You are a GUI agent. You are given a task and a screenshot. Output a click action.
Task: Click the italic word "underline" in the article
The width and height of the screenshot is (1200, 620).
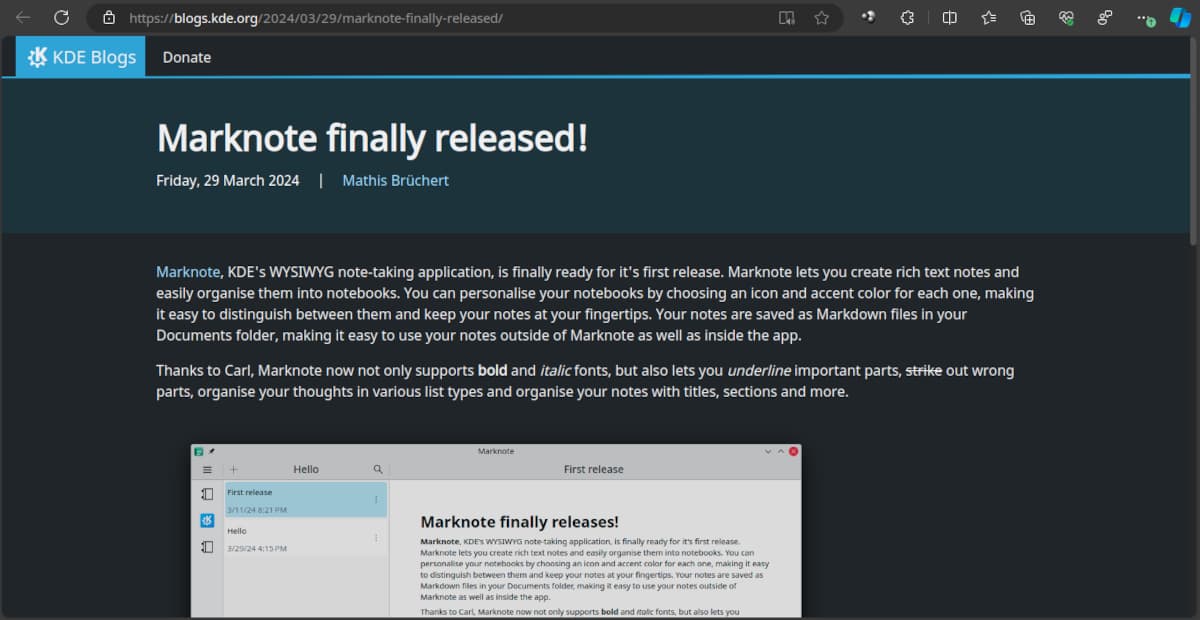tap(759, 371)
